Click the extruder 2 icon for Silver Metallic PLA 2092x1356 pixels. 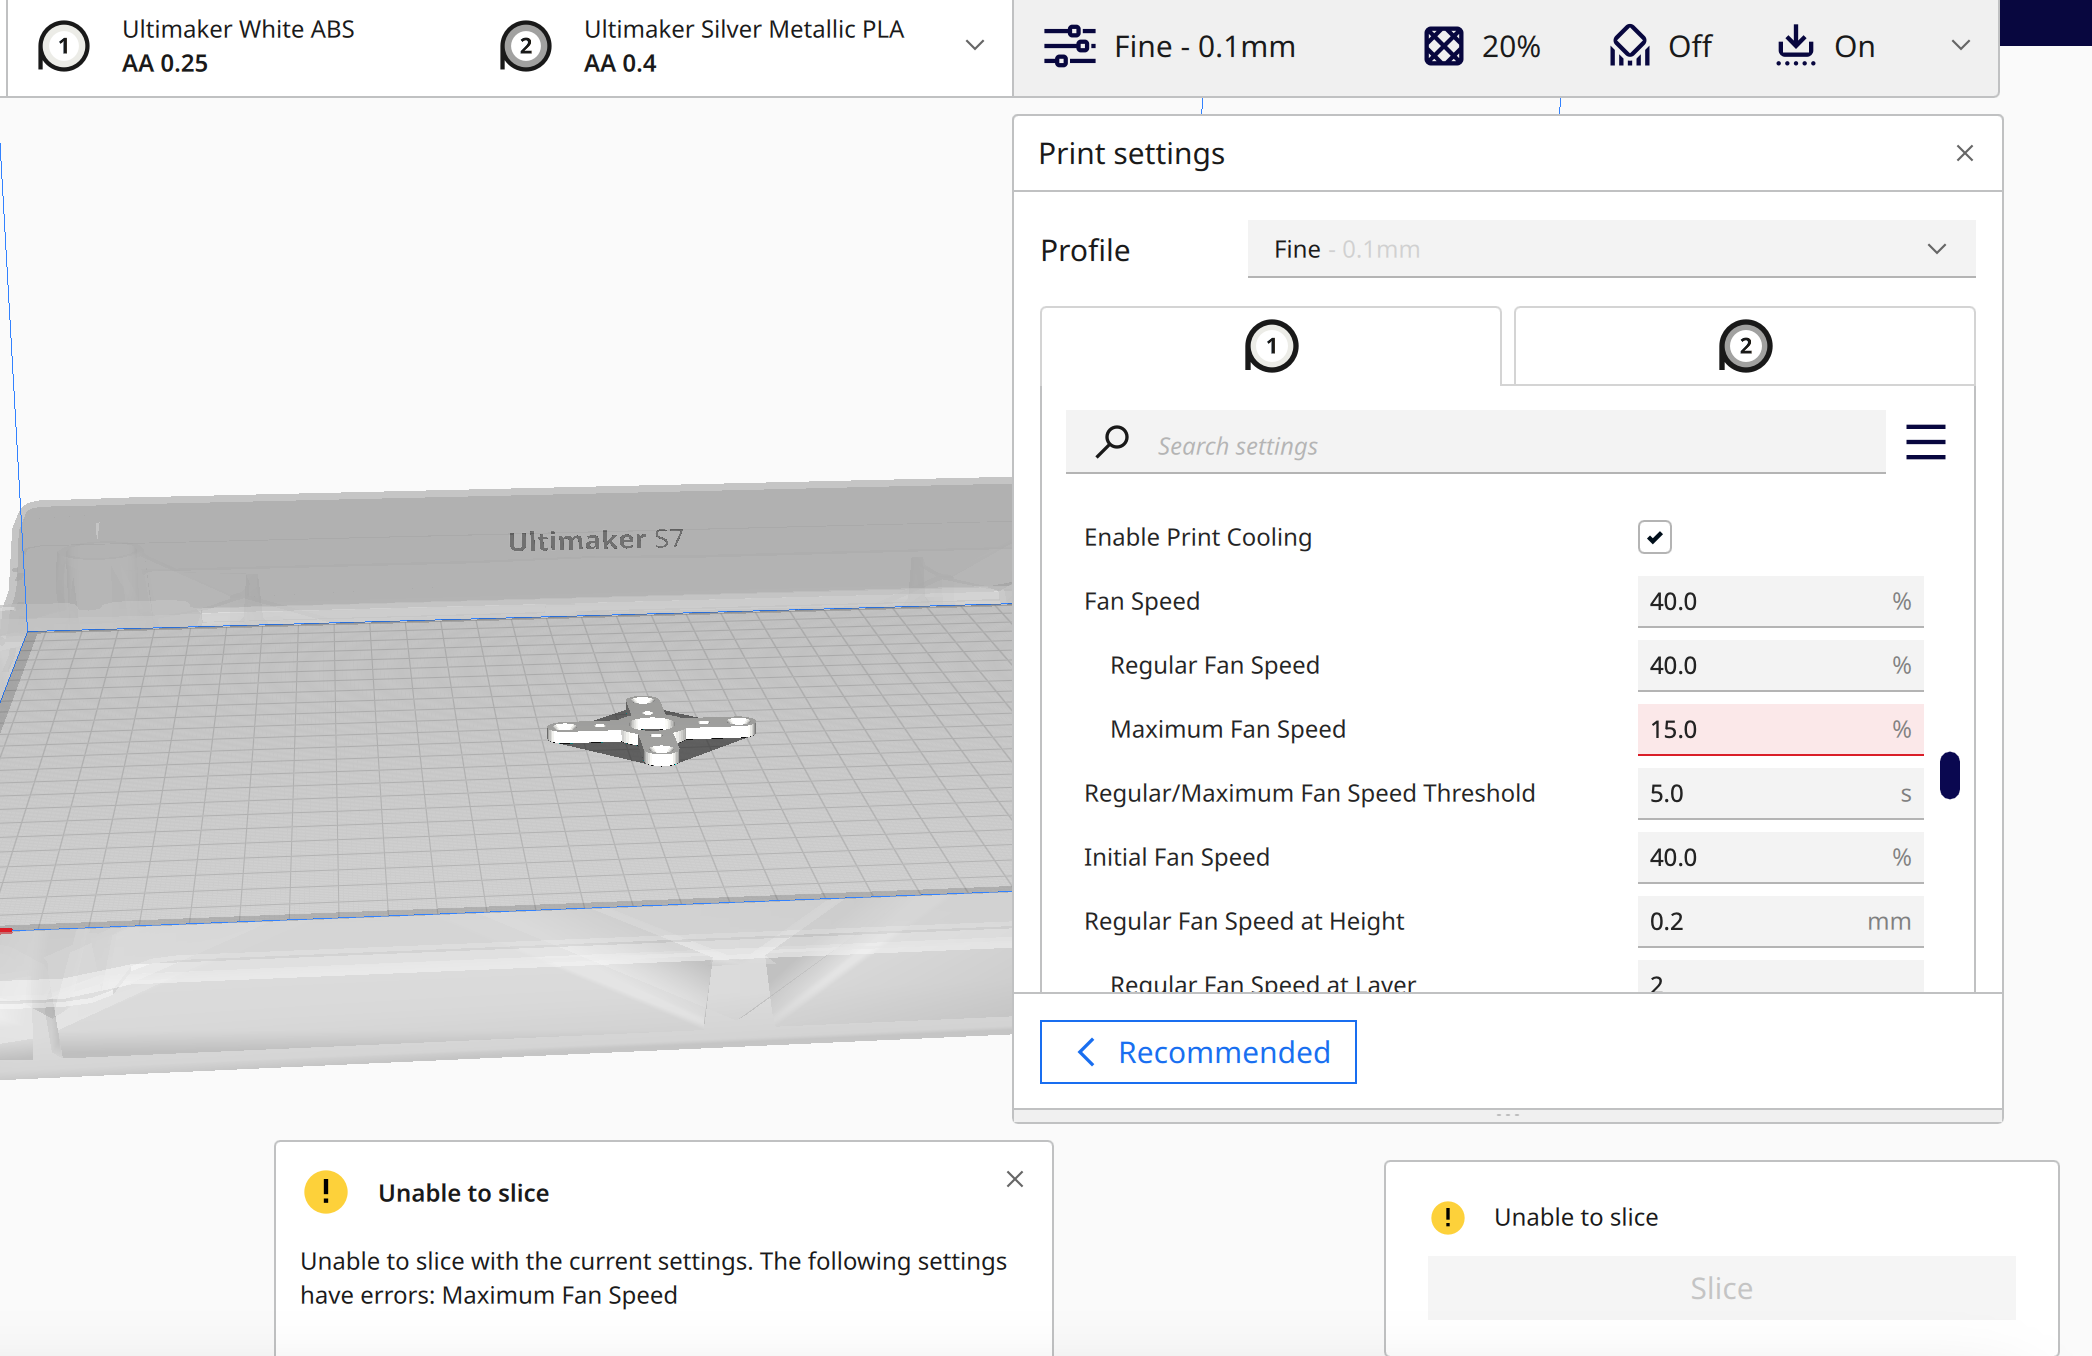tap(525, 46)
